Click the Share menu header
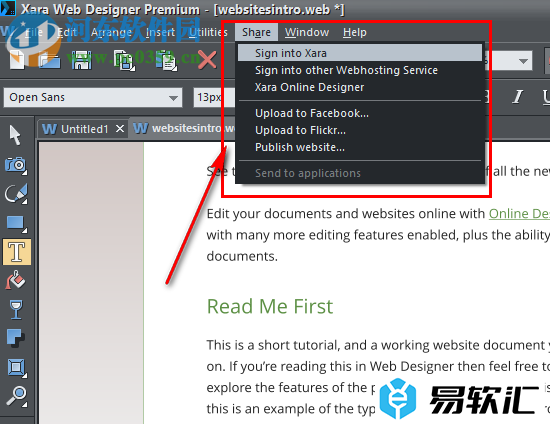 coord(256,32)
